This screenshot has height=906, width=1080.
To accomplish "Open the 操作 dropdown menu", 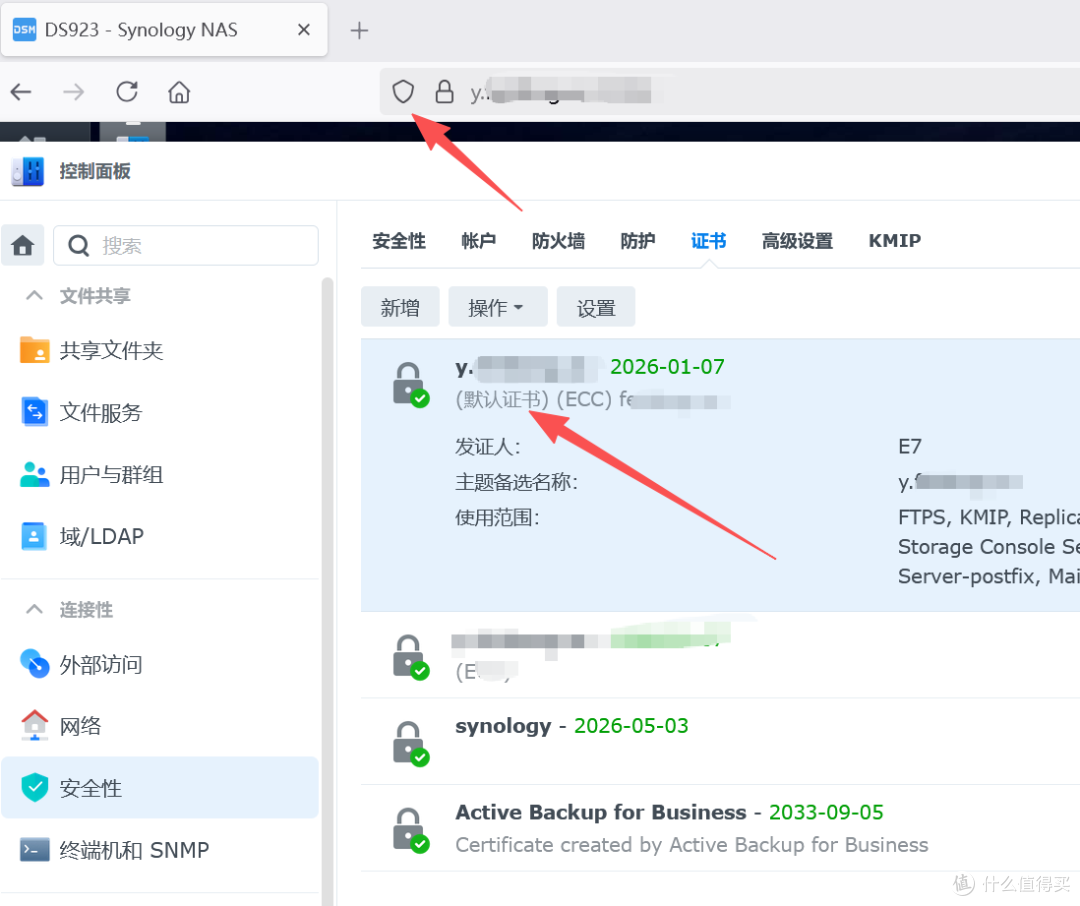I will [x=497, y=307].
